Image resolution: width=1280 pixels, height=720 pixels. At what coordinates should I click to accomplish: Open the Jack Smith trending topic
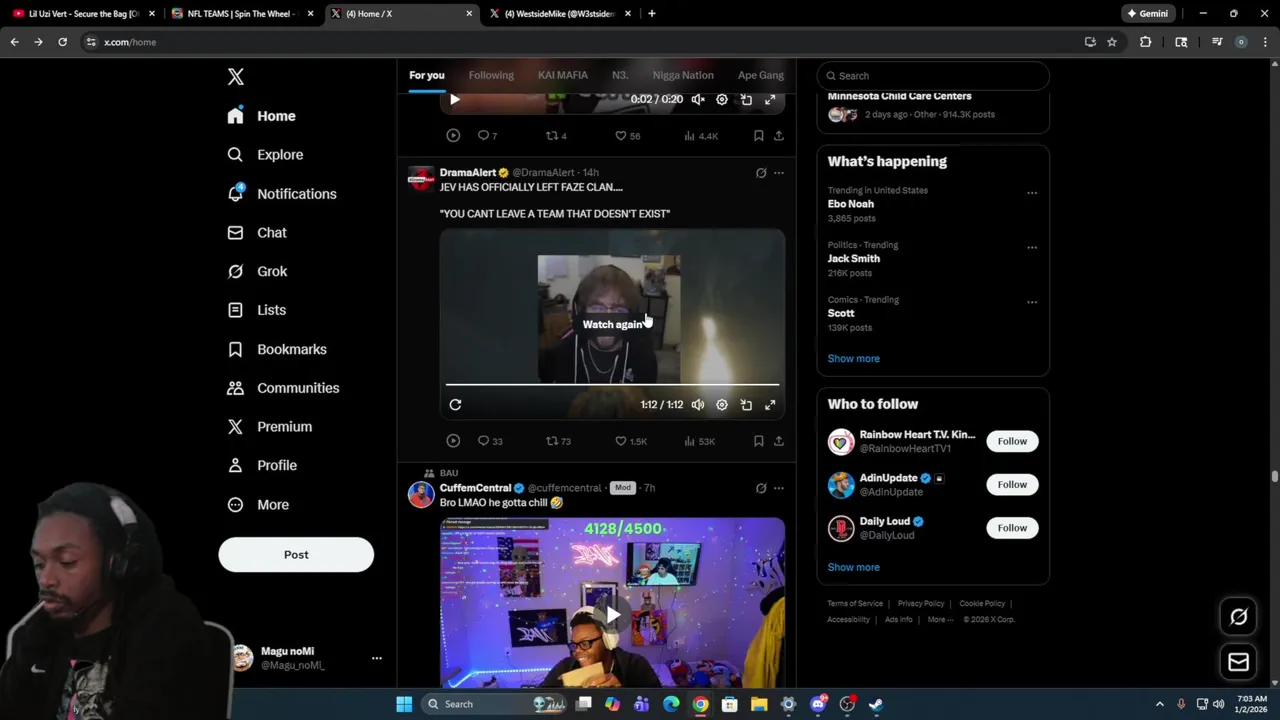[853, 258]
